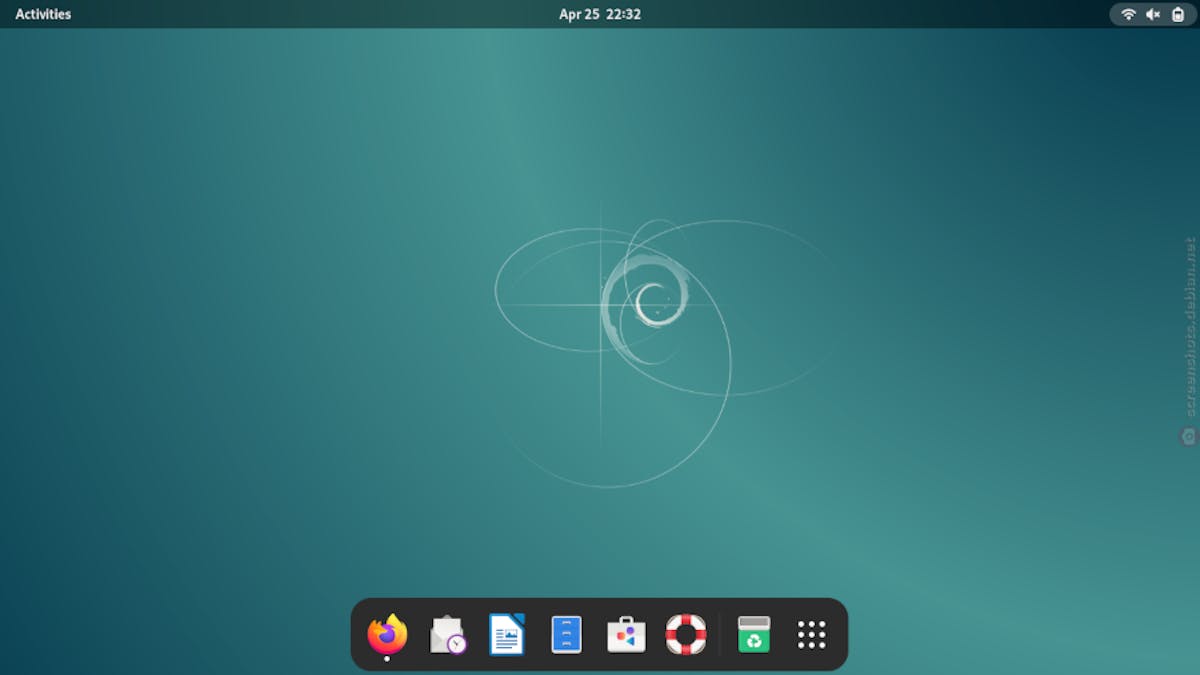Open Evolution mail and calendar

point(447,634)
